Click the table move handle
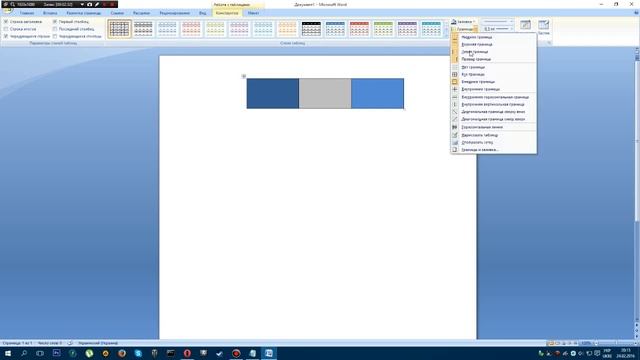Image resolution: width=640 pixels, height=360 pixels. pyautogui.click(x=244, y=76)
